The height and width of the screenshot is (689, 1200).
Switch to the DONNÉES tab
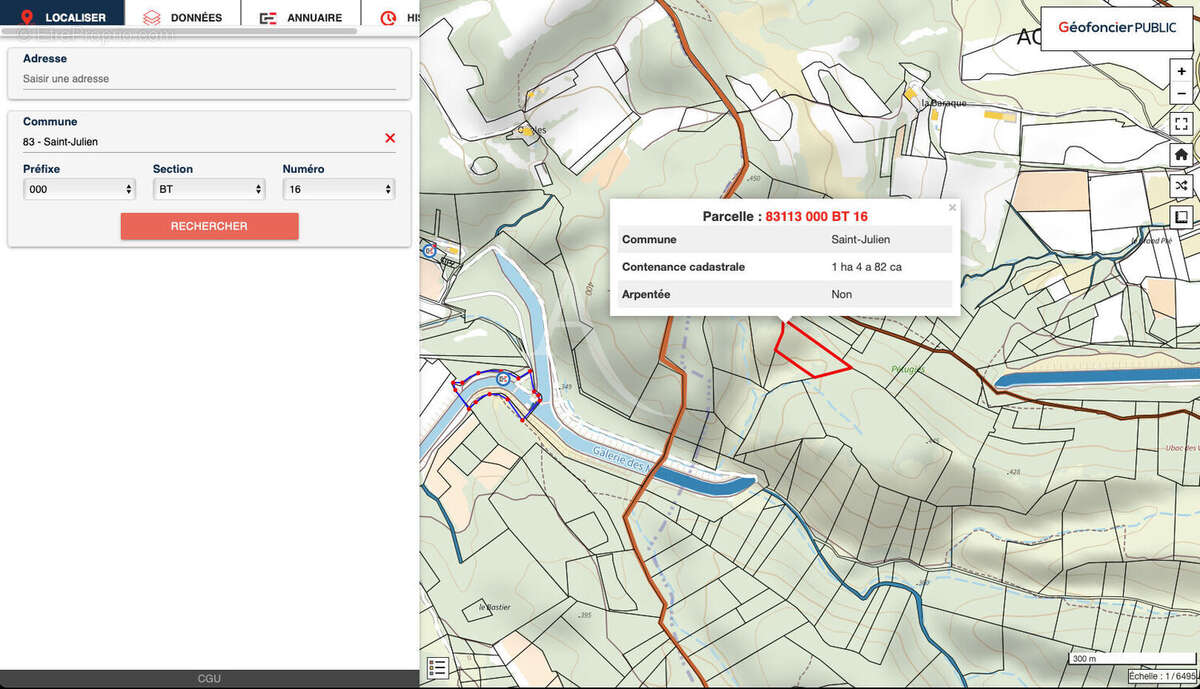click(x=183, y=17)
